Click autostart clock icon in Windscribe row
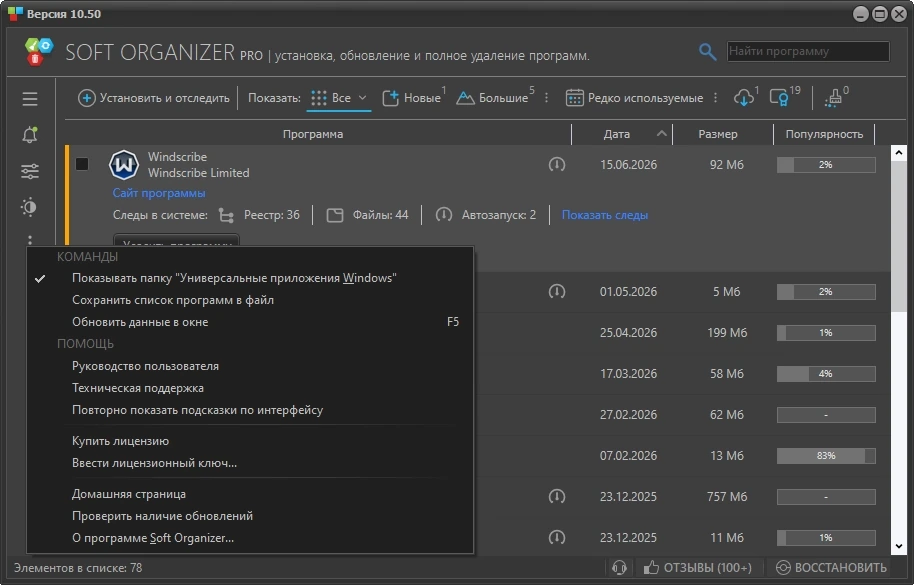The height and width of the screenshot is (585, 914). coord(557,165)
